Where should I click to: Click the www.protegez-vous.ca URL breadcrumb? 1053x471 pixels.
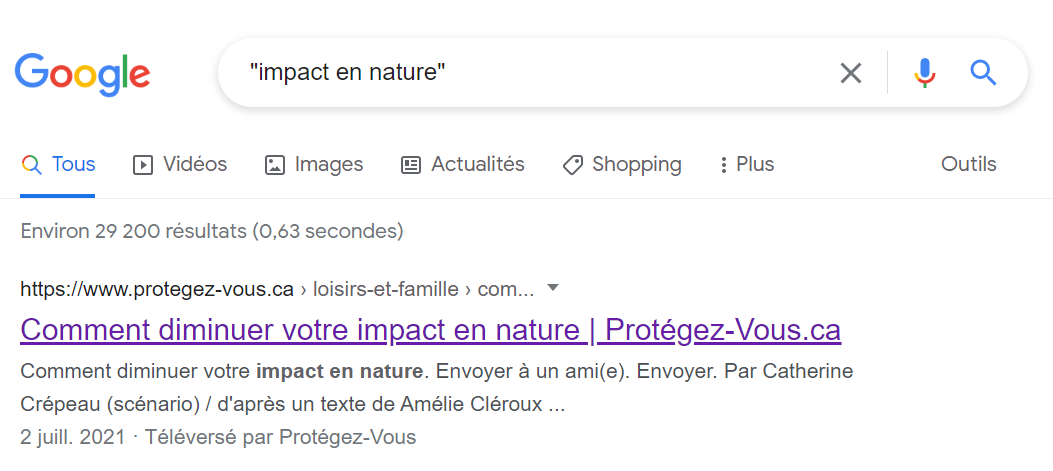157,290
